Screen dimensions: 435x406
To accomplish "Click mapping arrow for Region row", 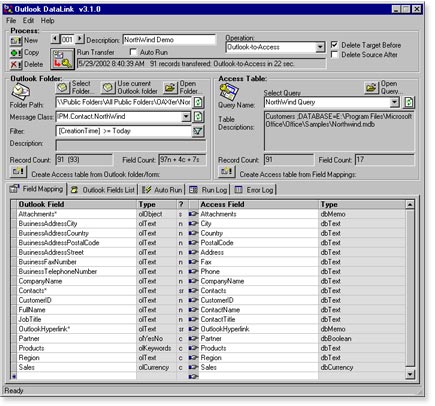I will point(193,358).
